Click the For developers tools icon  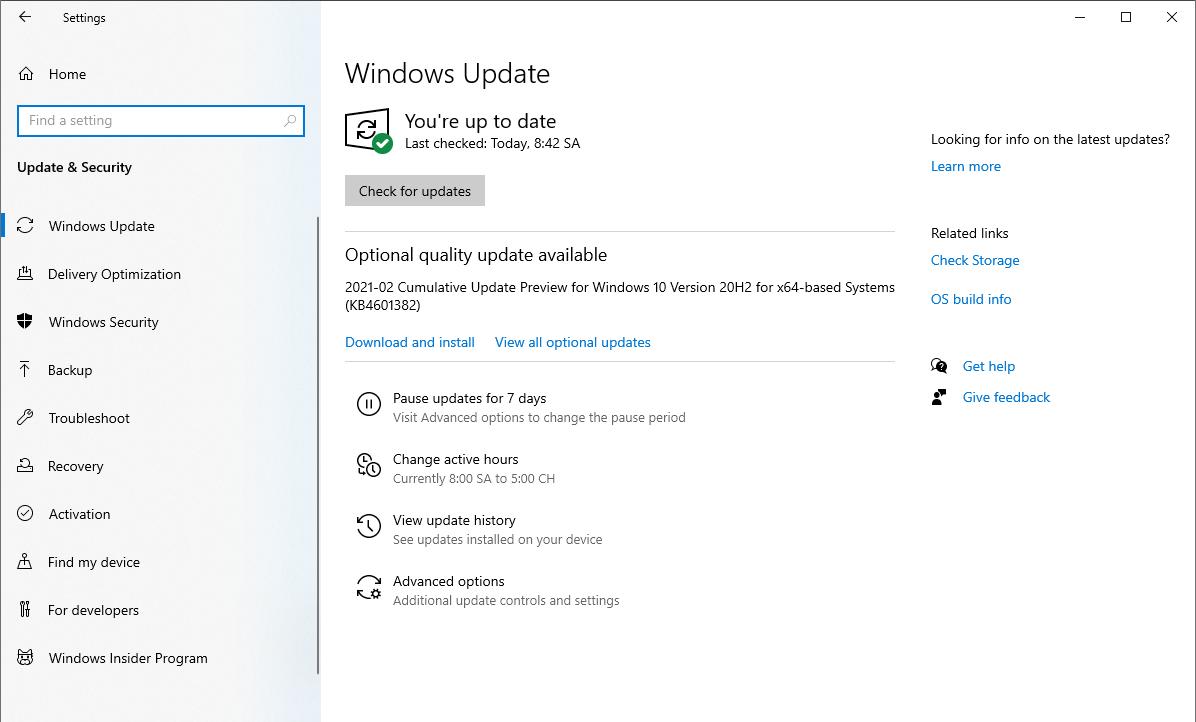tap(25, 609)
